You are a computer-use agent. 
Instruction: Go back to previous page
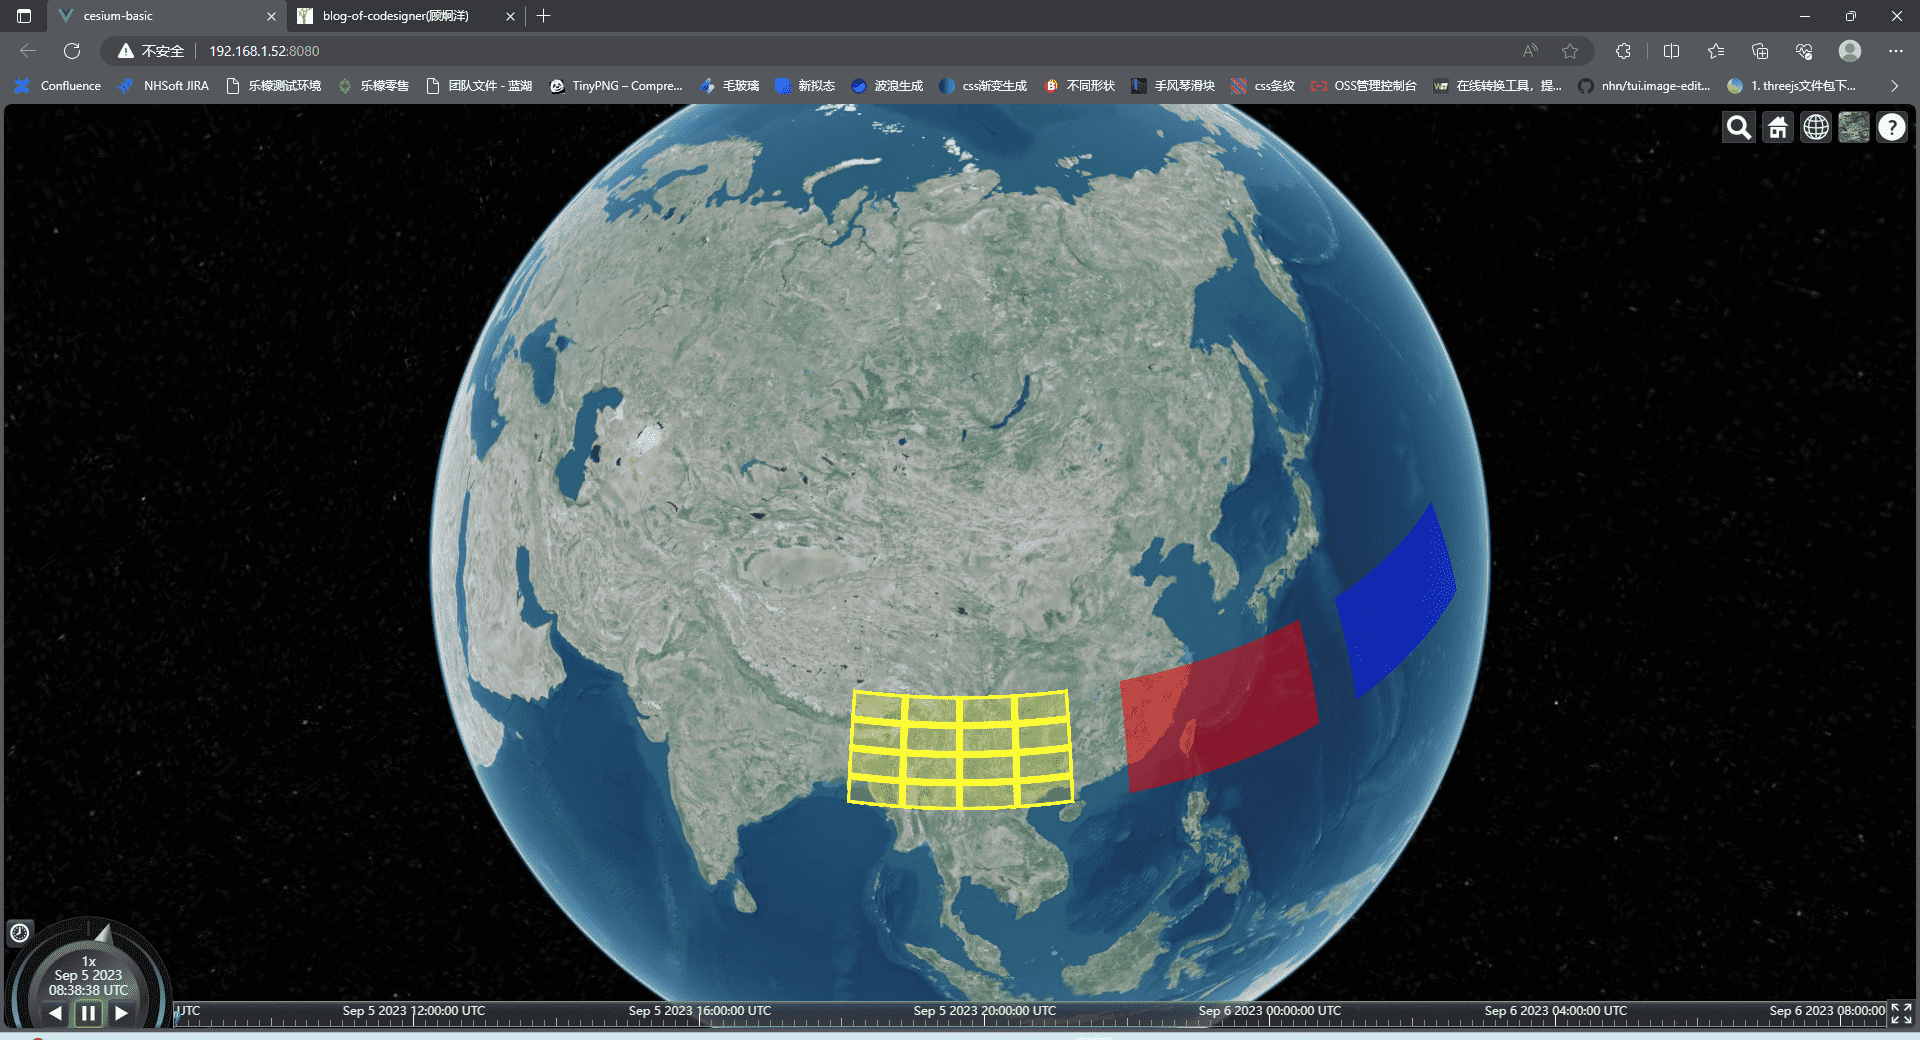coord(28,51)
